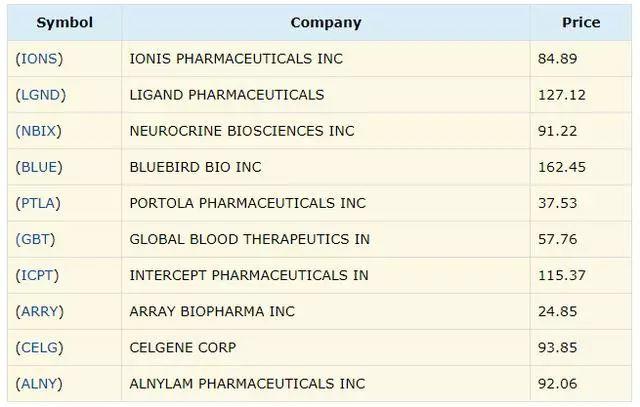
Task: Open the PTLA stock symbol
Action: point(38,203)
